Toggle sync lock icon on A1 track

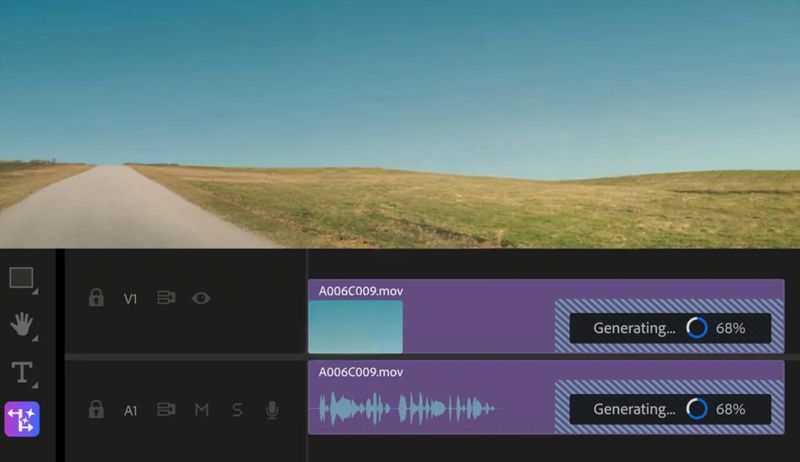click(x=166, y=409)
